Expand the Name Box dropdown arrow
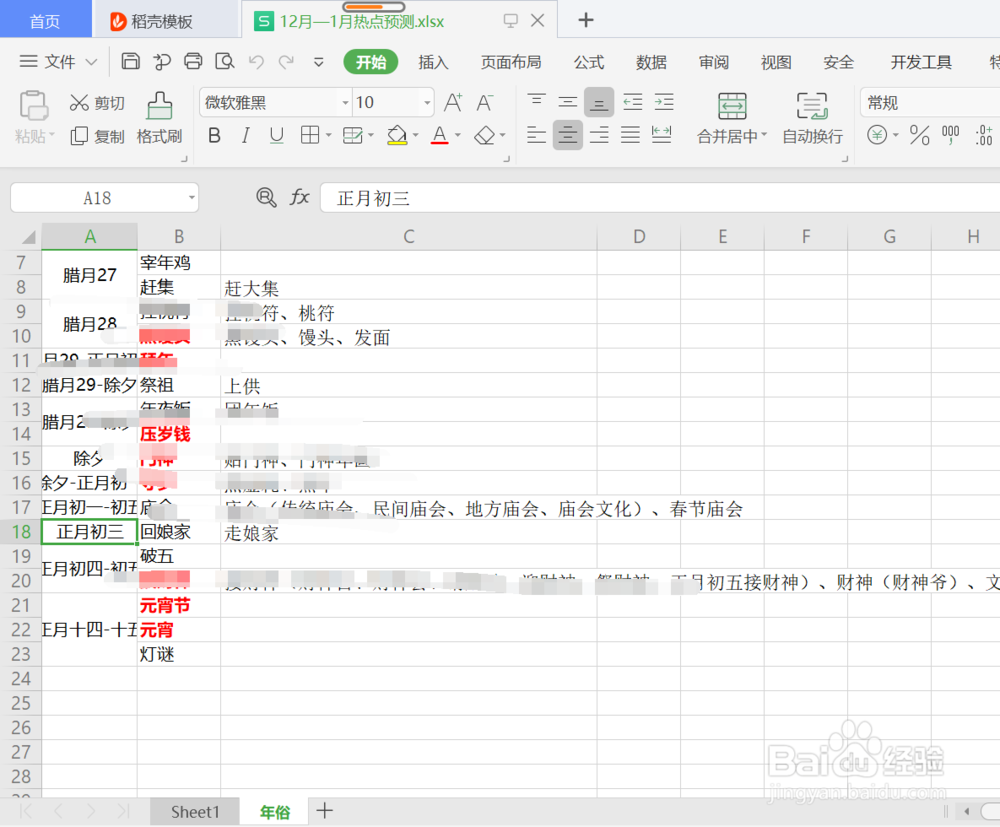The height and width of the screenshot is (827, 1000). 191,198
